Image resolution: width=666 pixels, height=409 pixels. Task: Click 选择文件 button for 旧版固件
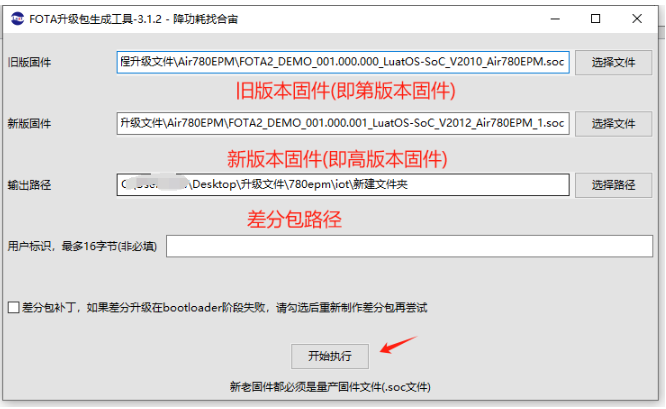pyautogui.click(x=613, y=62)
